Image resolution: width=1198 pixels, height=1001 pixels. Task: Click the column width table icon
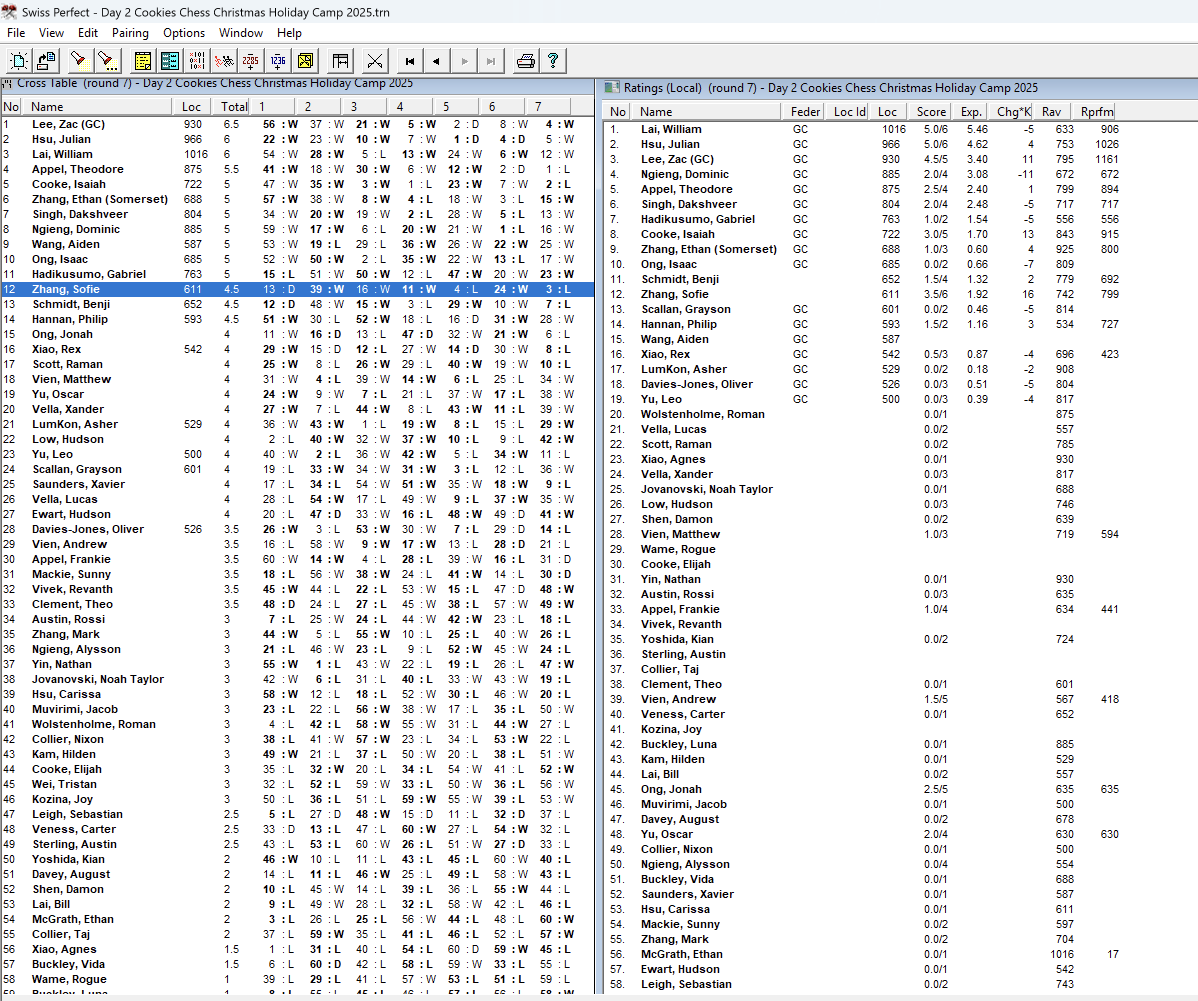341,60
